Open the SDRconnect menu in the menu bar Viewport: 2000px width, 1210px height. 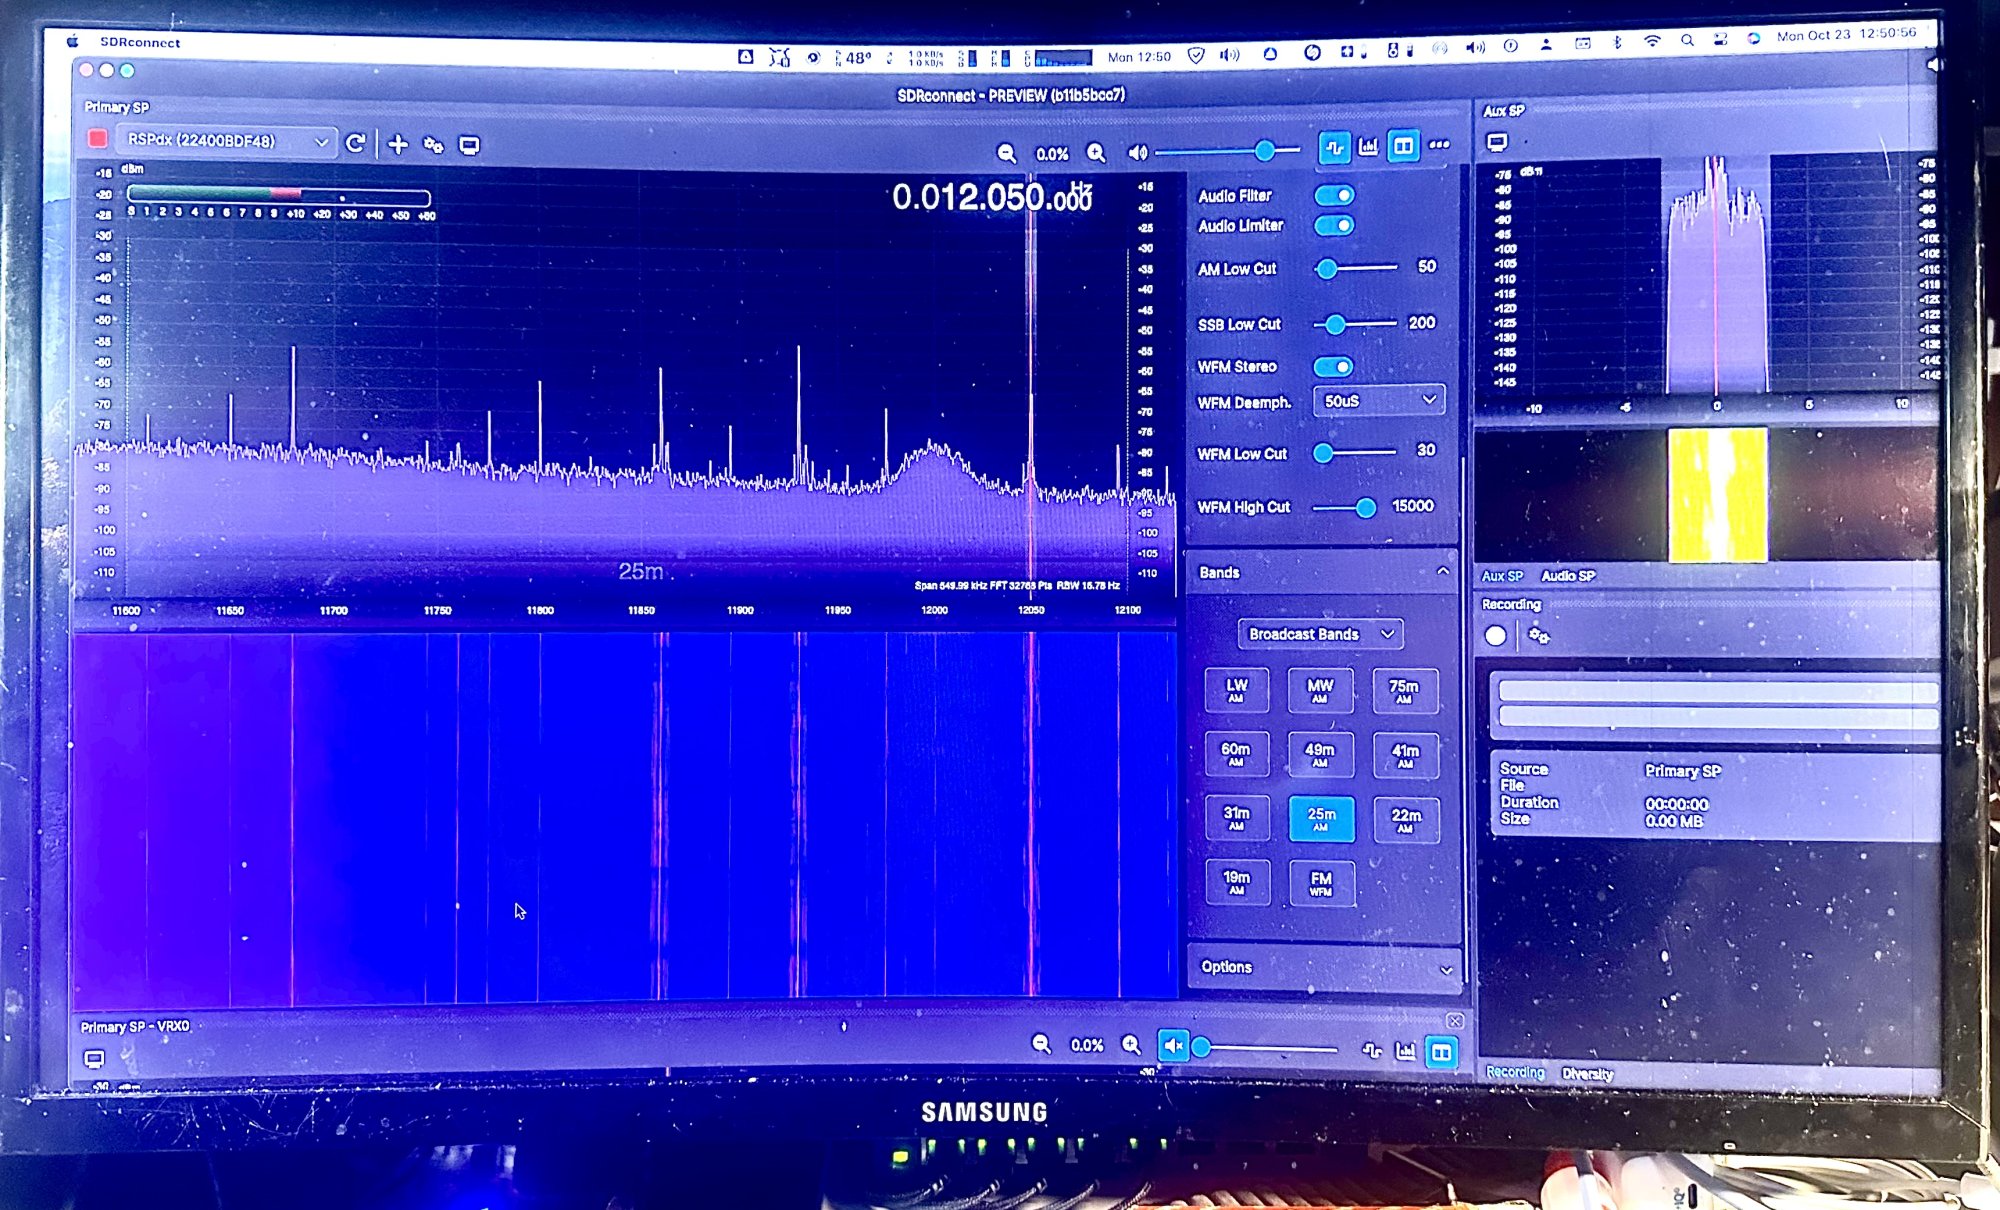coord(140,42)
